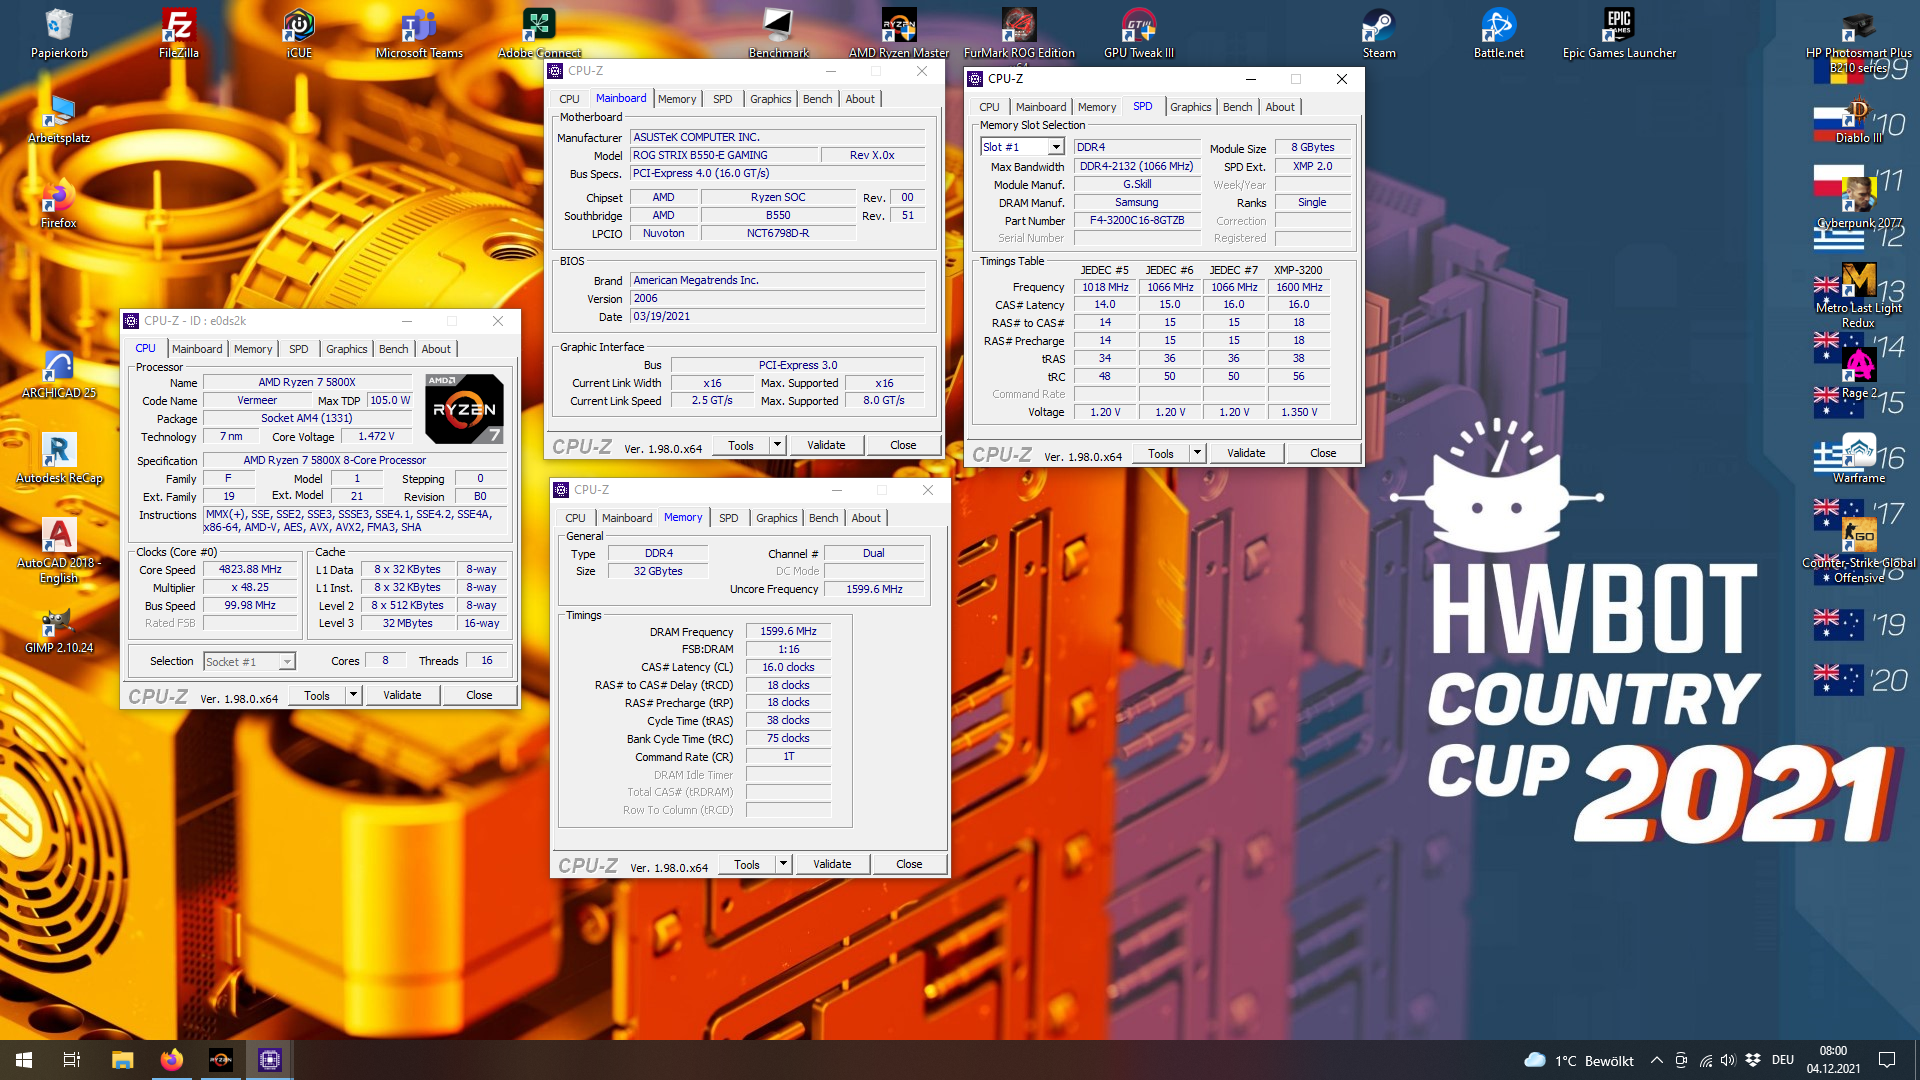Click the AMD Ryzen 7 5800X name field
Viewport: 1920px width, 1080px height.
coord(306,382)
